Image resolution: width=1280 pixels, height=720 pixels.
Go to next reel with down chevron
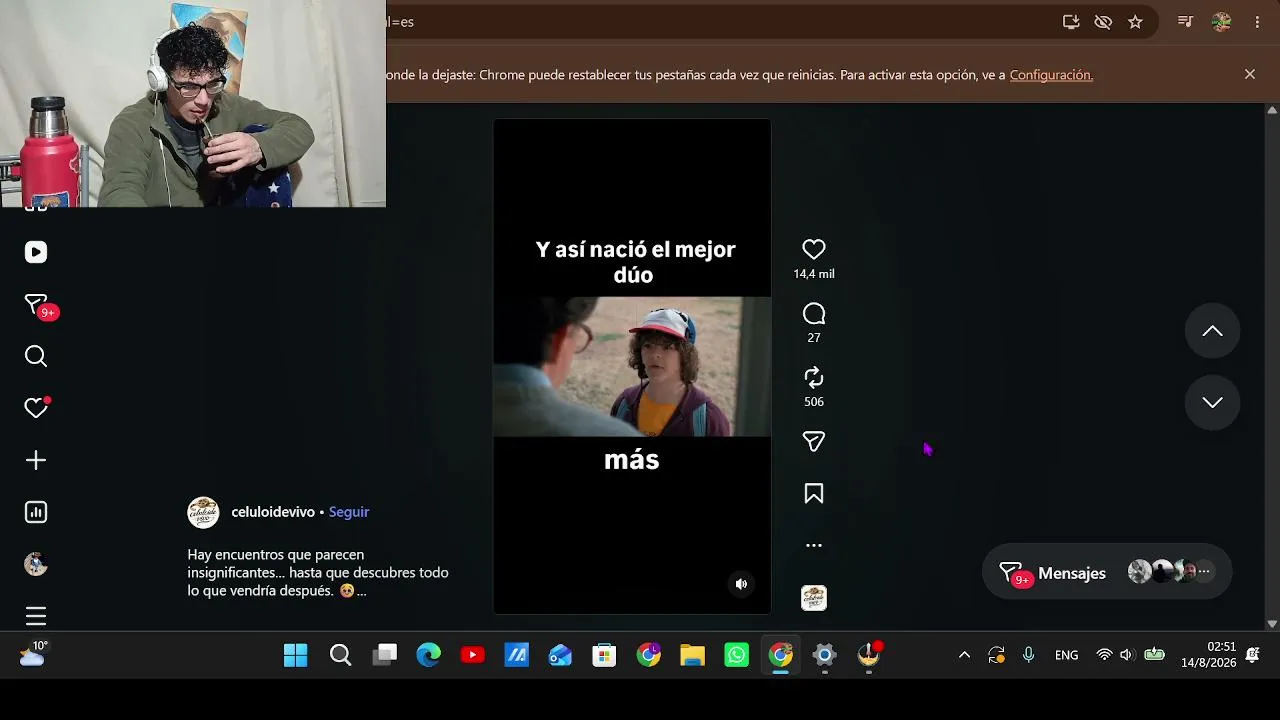tap(1212, 402)
